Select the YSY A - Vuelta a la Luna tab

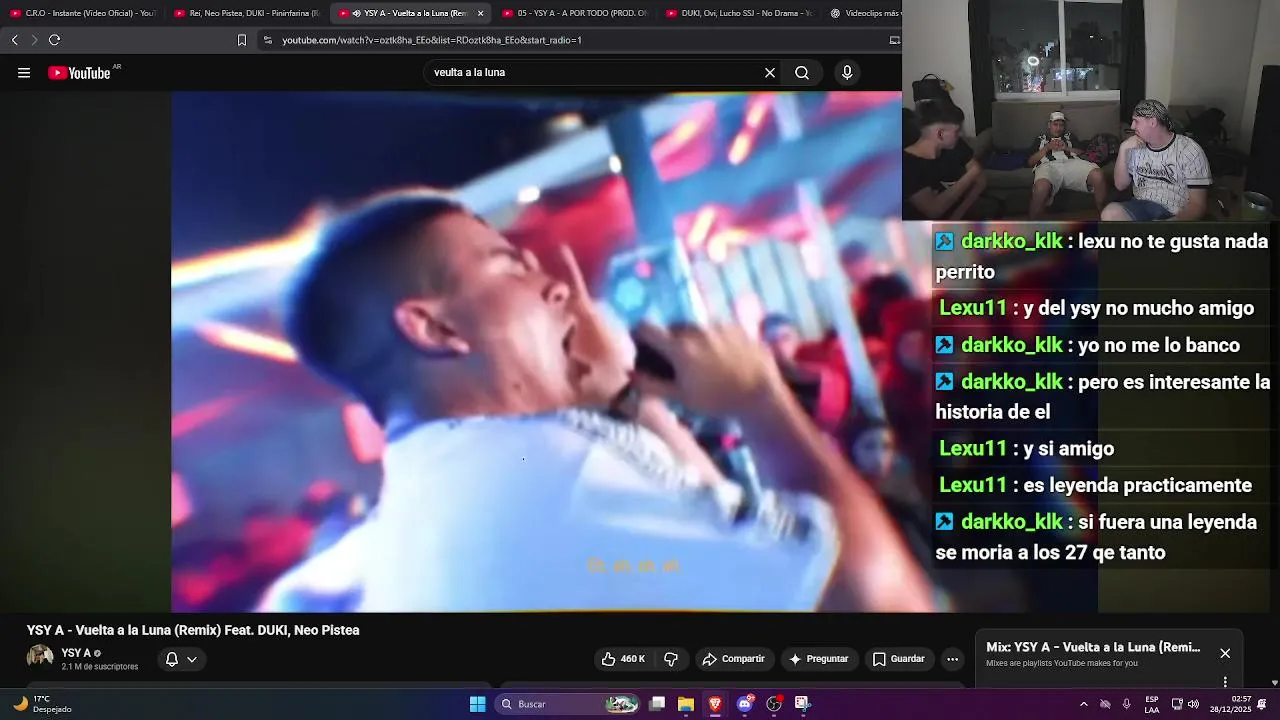coord(408,13)
